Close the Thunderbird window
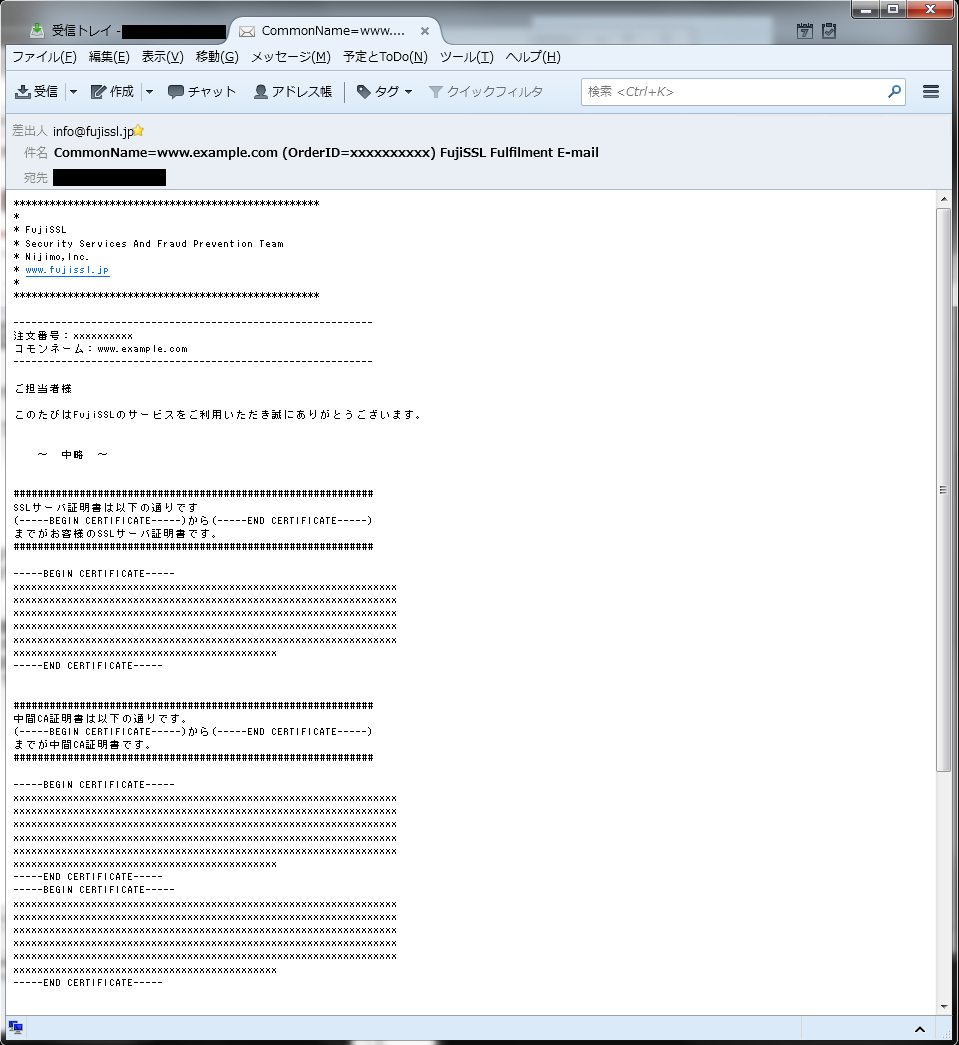The height and width of the screenshot is (1045, 959). tap(930, 9)
